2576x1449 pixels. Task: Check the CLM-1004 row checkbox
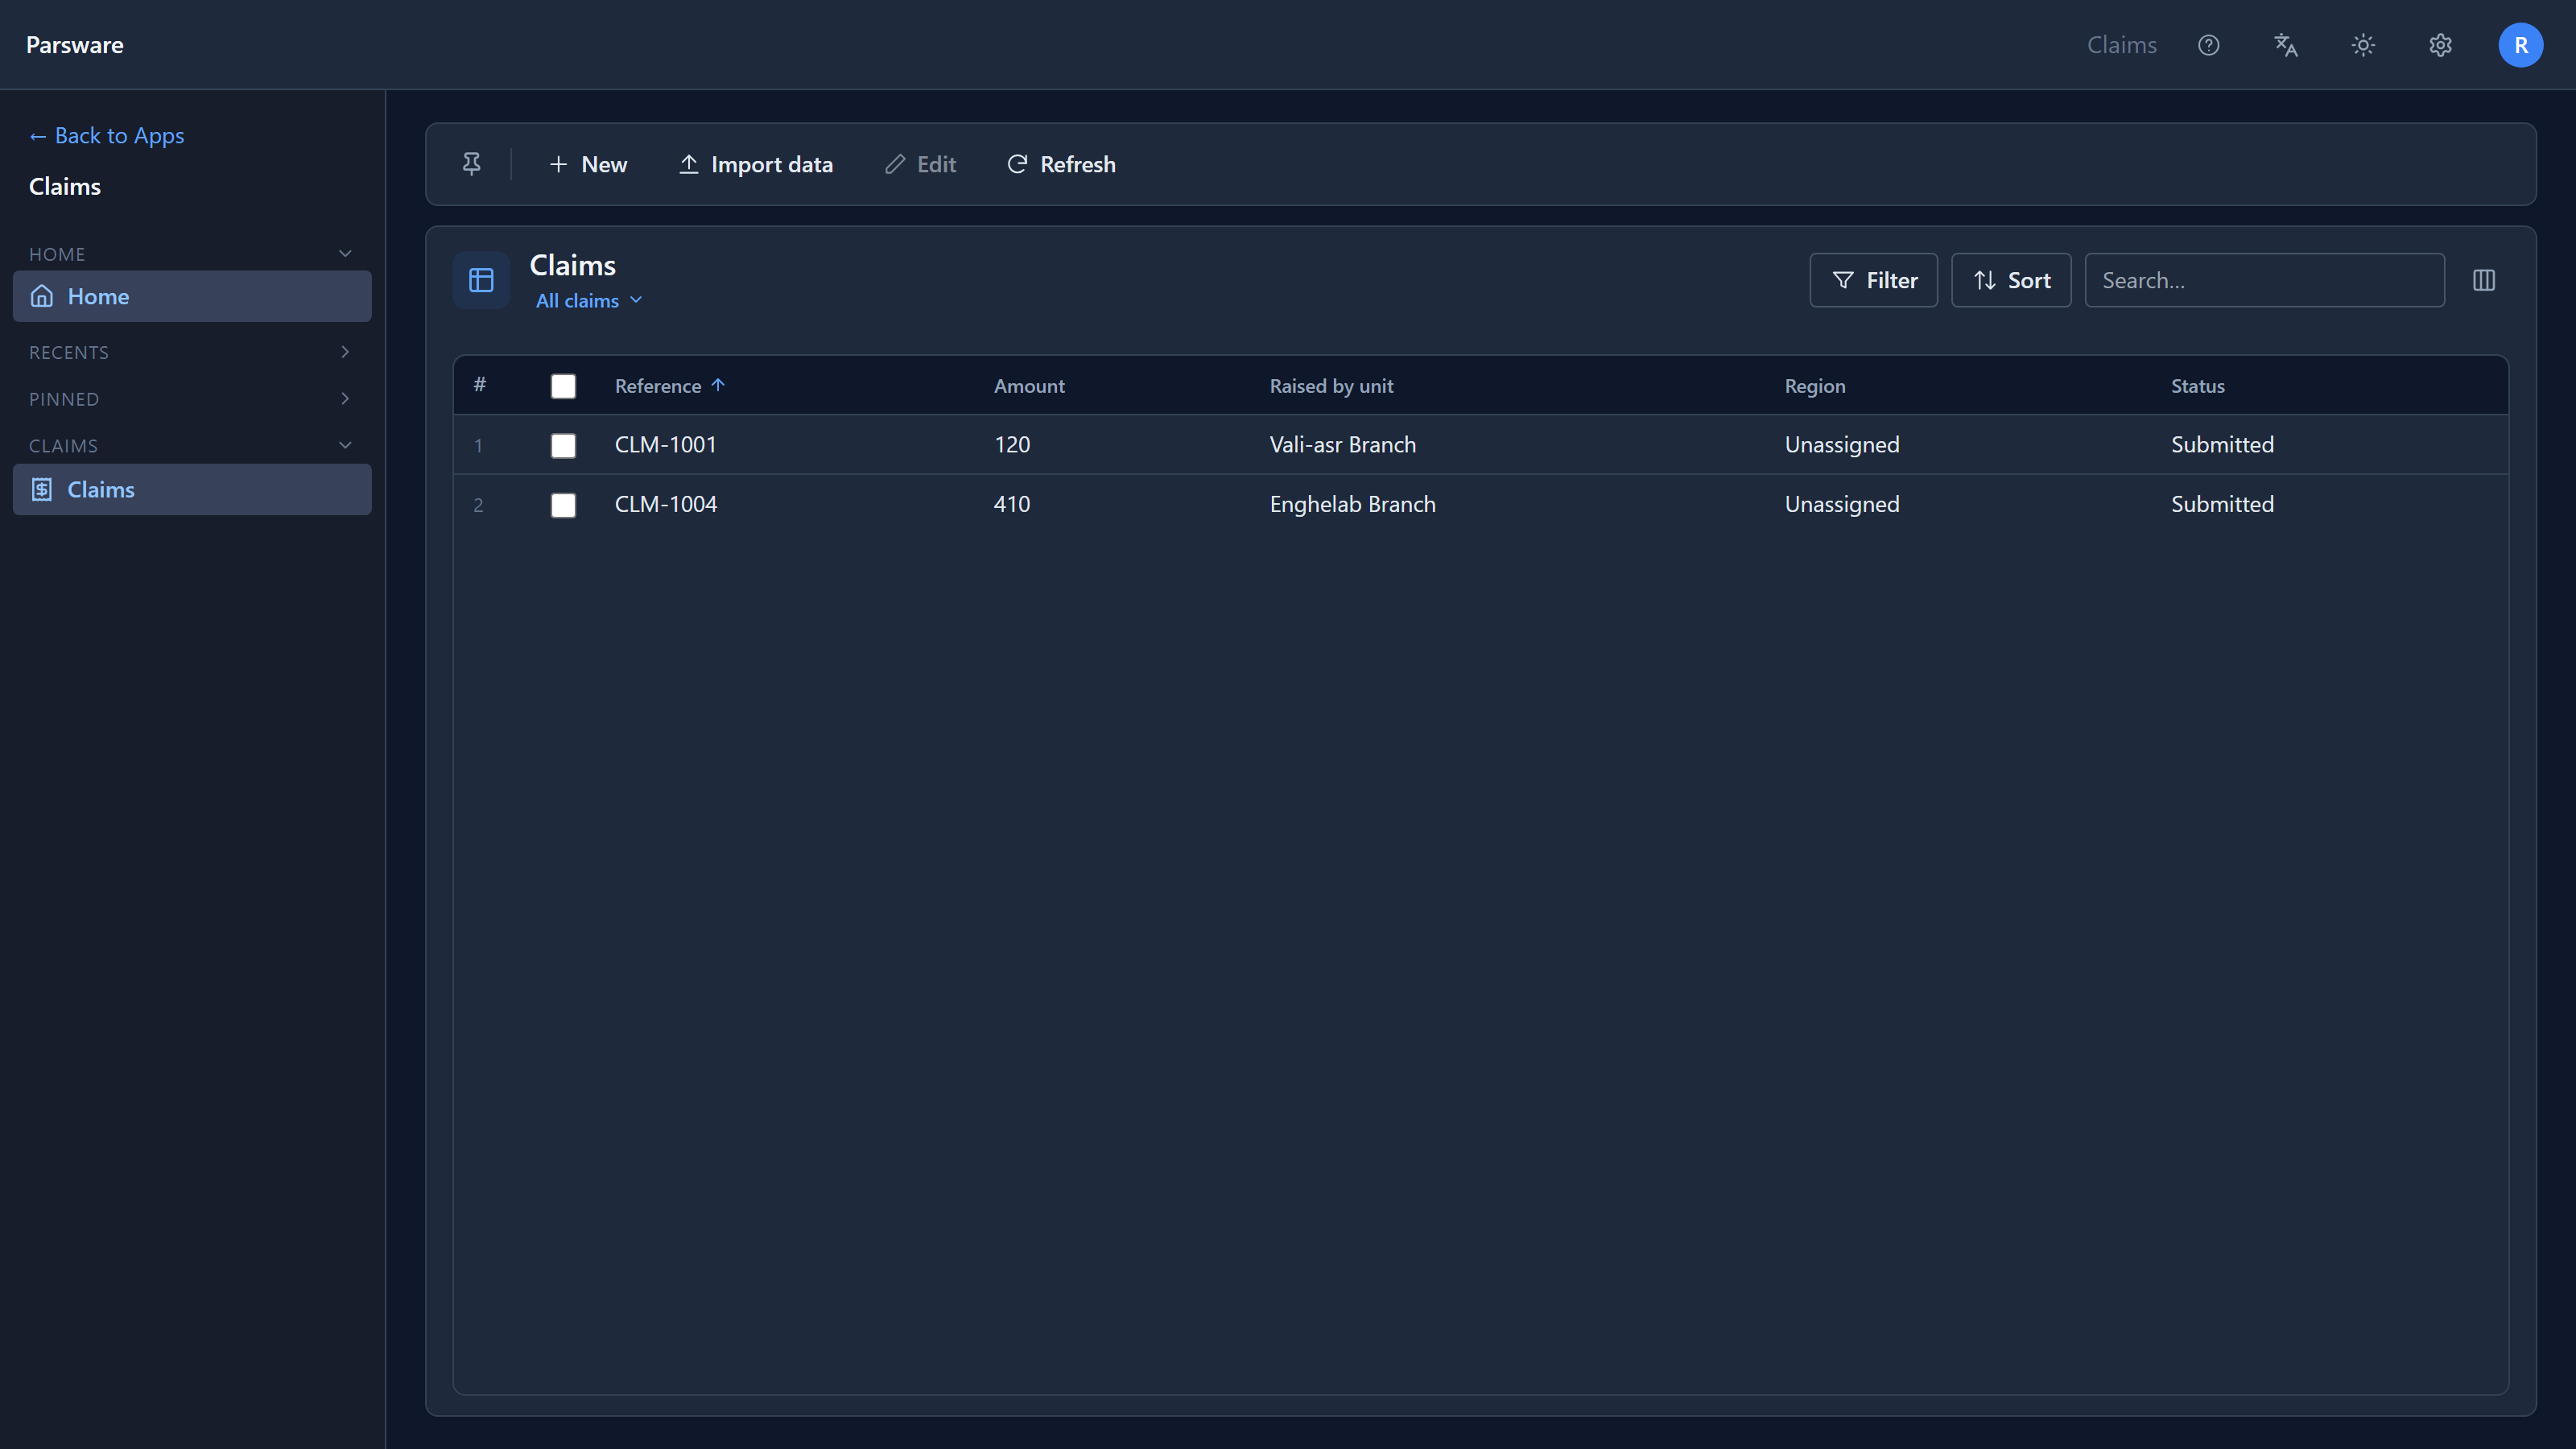pos(563,505)
